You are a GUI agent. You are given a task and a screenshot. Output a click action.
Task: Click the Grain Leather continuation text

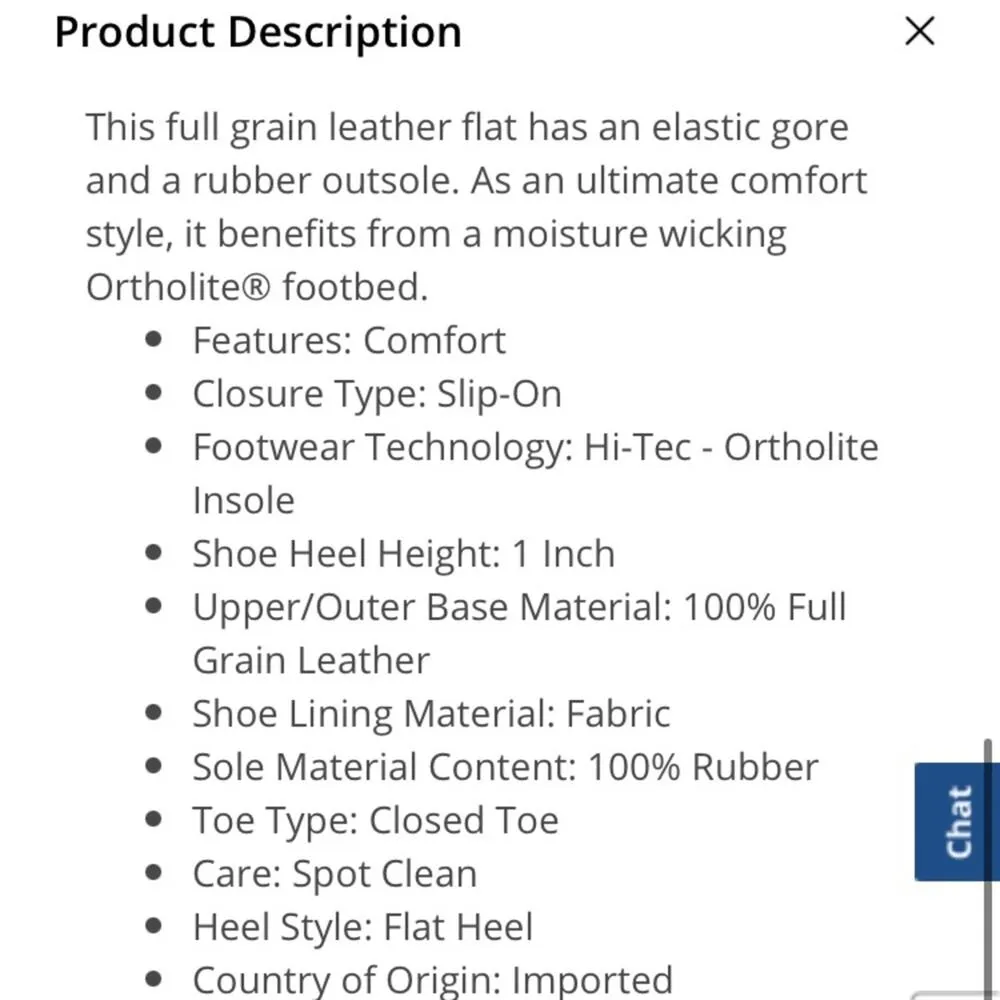coord(311,660)
